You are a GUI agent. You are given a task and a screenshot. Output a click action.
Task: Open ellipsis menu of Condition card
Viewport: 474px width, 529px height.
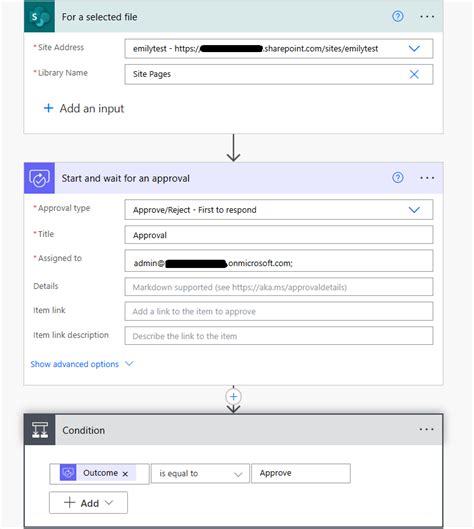click(426, 429)
